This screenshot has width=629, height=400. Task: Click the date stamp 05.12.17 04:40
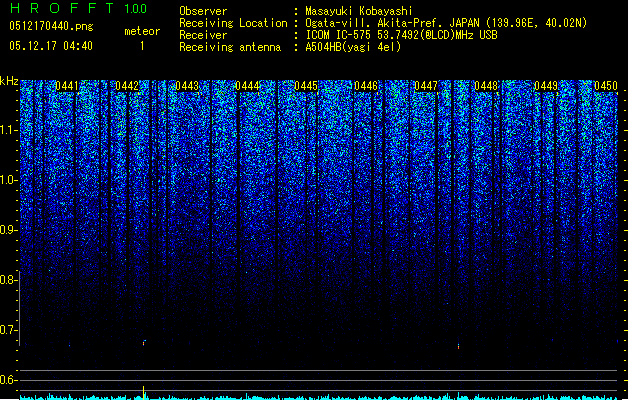click(51, 46)
